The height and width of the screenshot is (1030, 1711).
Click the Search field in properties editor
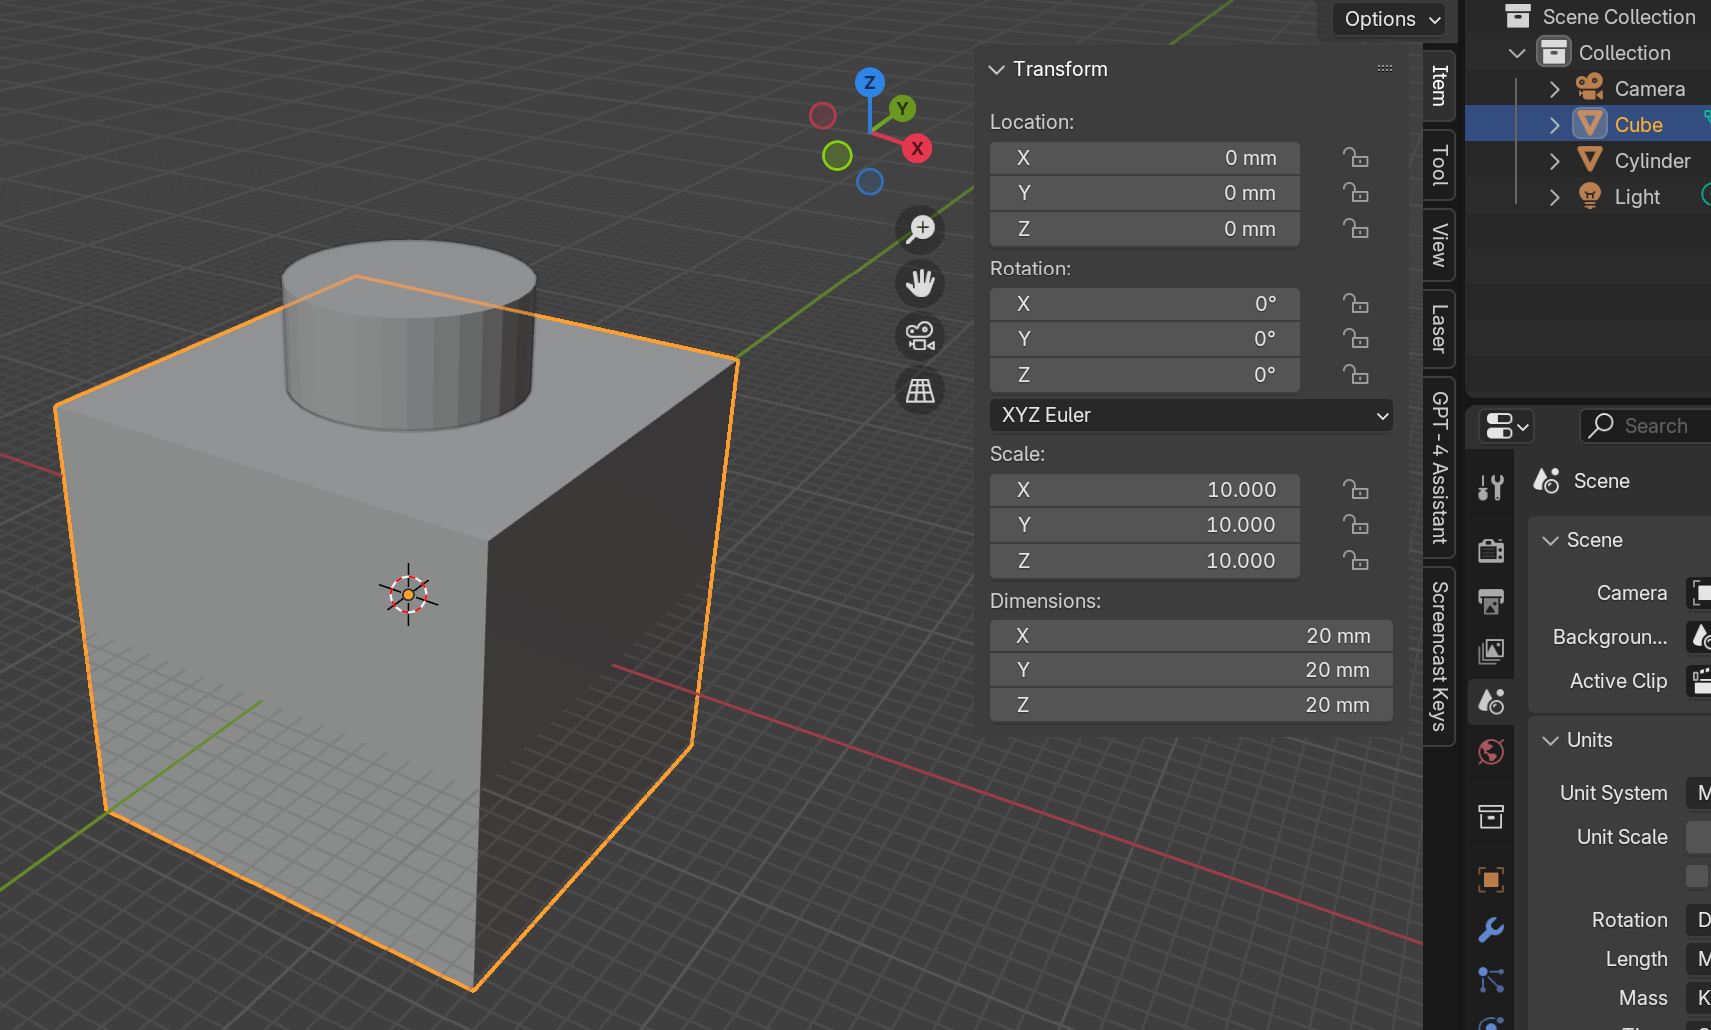coord(1650,425)
